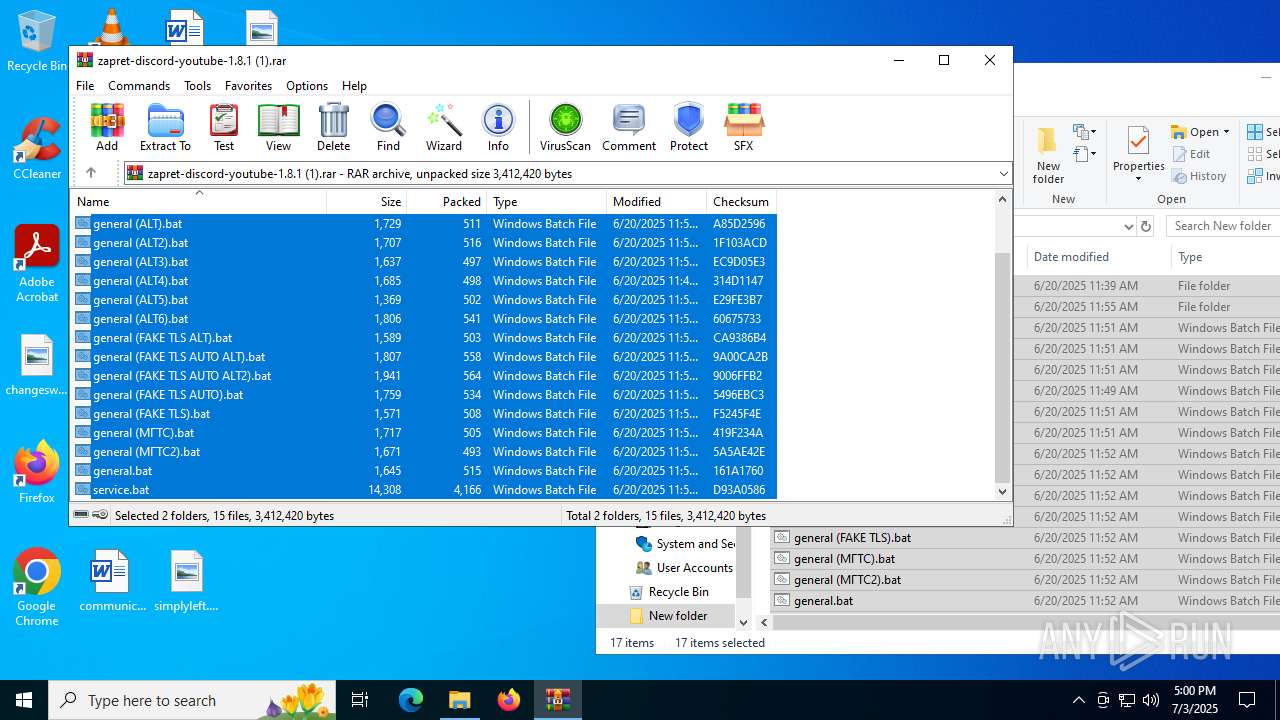Image resolution: width=1280 pixels, height=720 pixels.
Task: Expand the Open dropdown arrow in Explorer
Action: point(1227,132)
